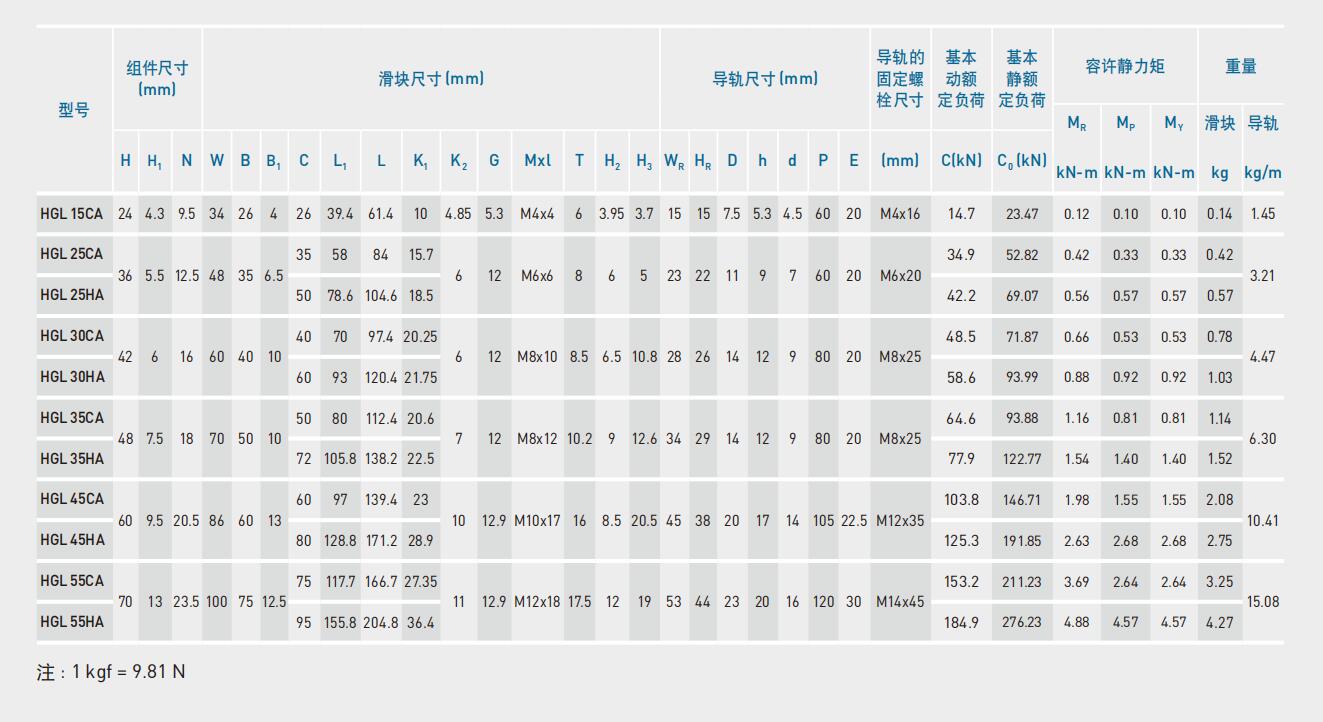Screen dimensions: 1323x722
Task: Click the 型号 column header
Action: pos(74,110)
